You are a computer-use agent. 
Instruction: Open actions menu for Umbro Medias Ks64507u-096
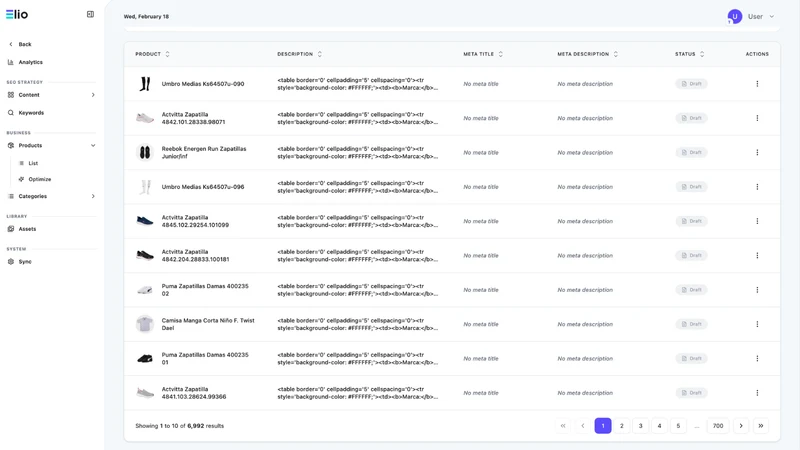coord(757,187)
